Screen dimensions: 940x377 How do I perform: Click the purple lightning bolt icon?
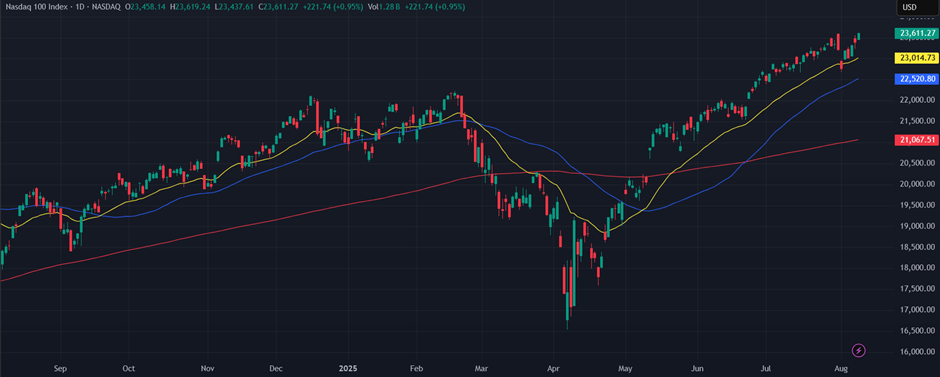click(x=858, y=350)
